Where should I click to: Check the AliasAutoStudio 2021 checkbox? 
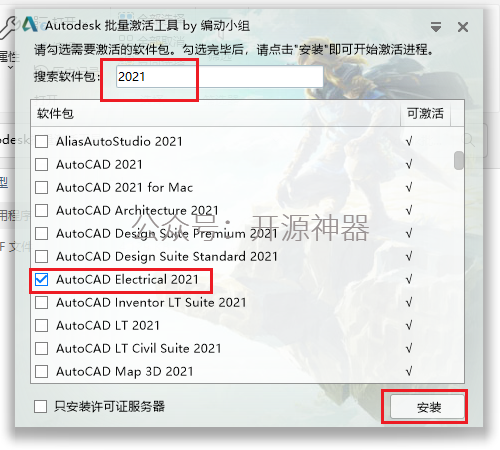(x=41, y=141)
